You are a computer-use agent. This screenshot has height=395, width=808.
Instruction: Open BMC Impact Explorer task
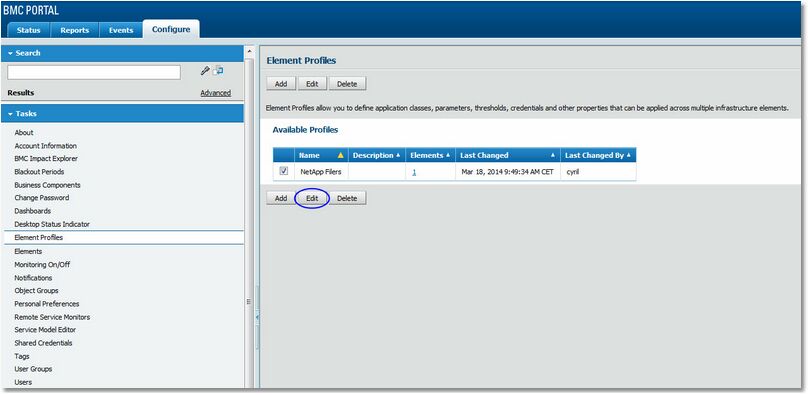[x=46, y=159]
